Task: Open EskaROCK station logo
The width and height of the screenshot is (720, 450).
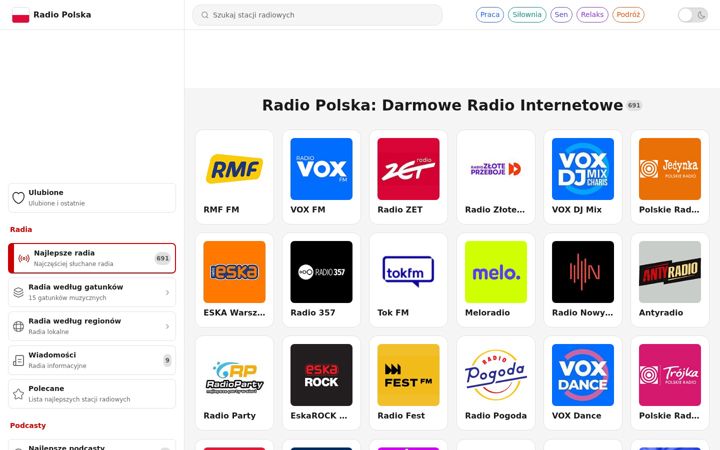Action: pyautogui.click(x=321, y=375)
